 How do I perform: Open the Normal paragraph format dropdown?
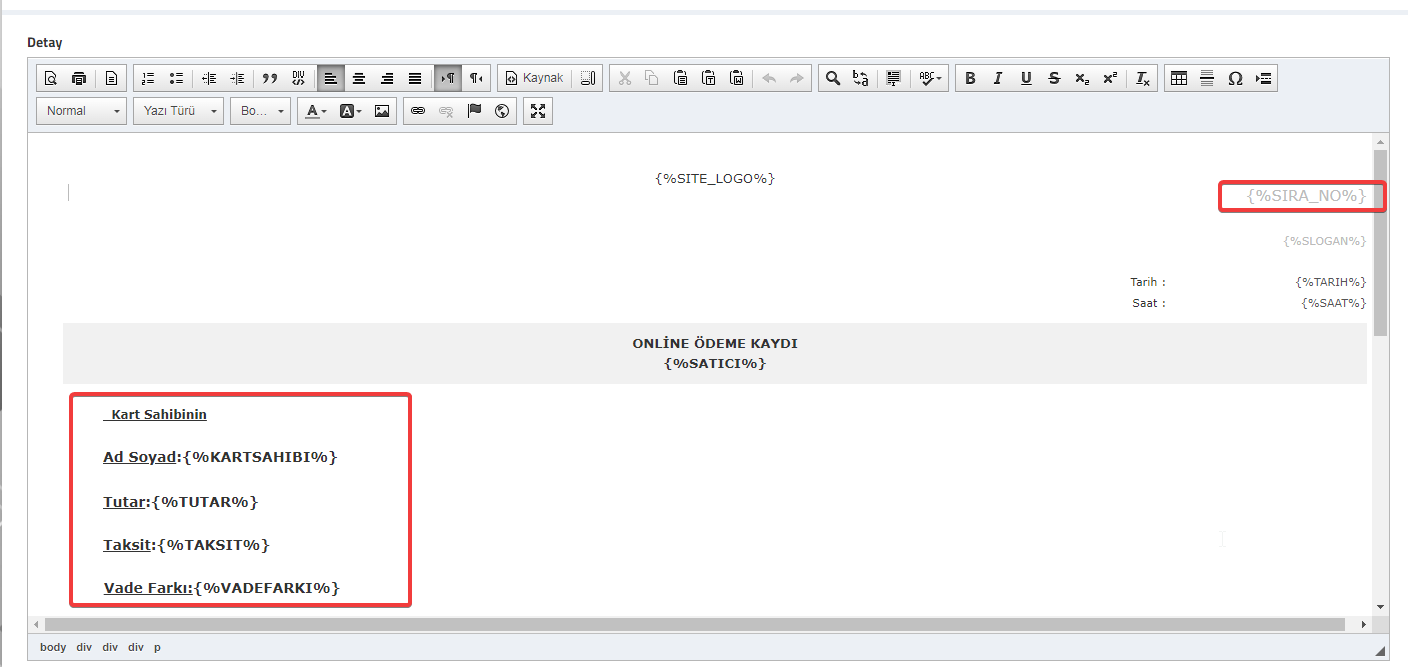(82, 111)
